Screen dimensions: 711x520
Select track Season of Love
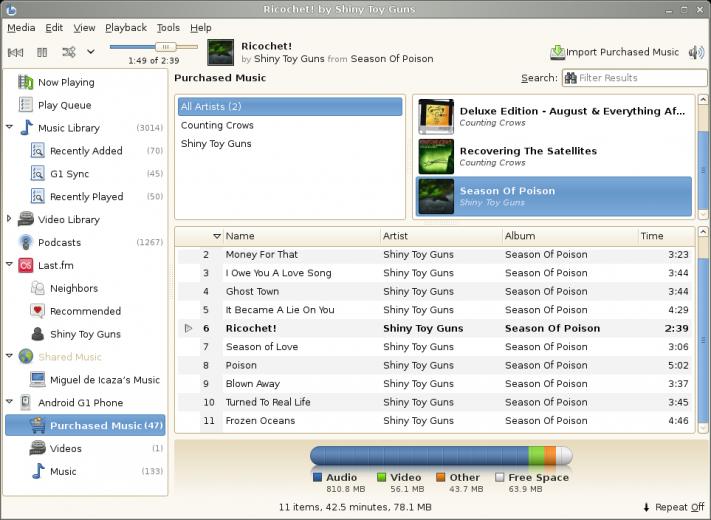click(x=434, y=347)
